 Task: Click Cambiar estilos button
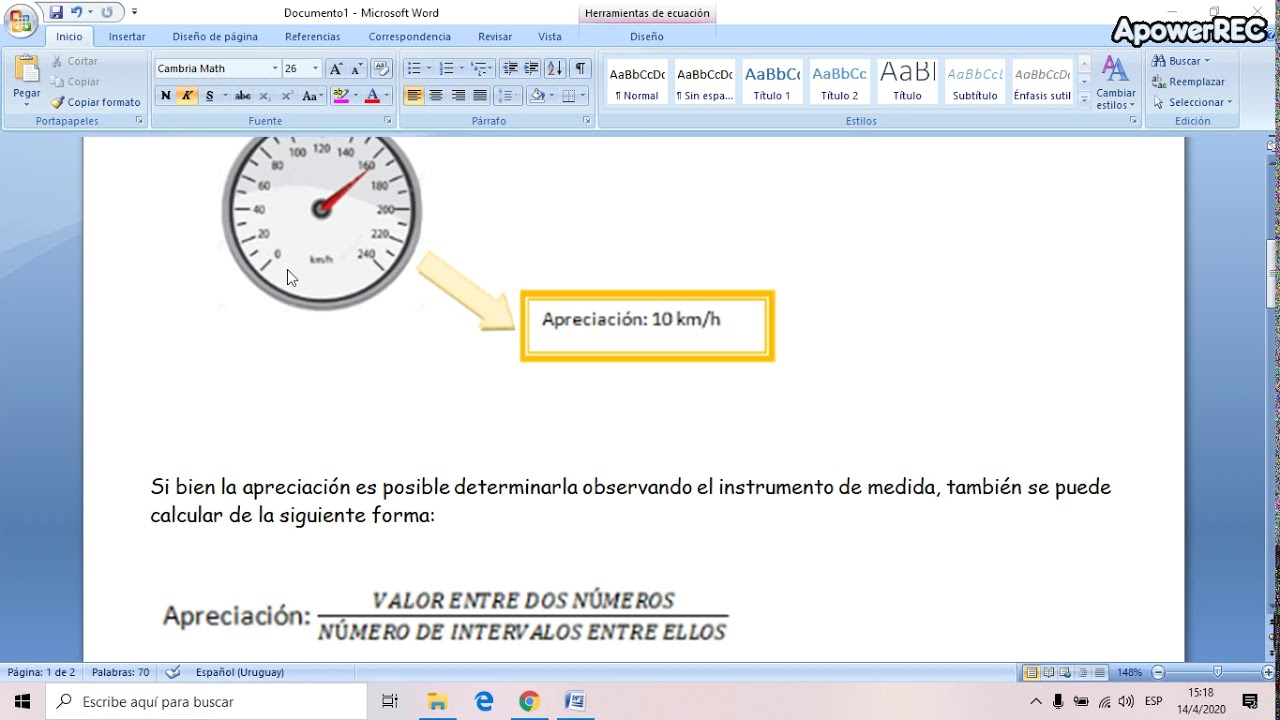click(x=1116, y=83)
